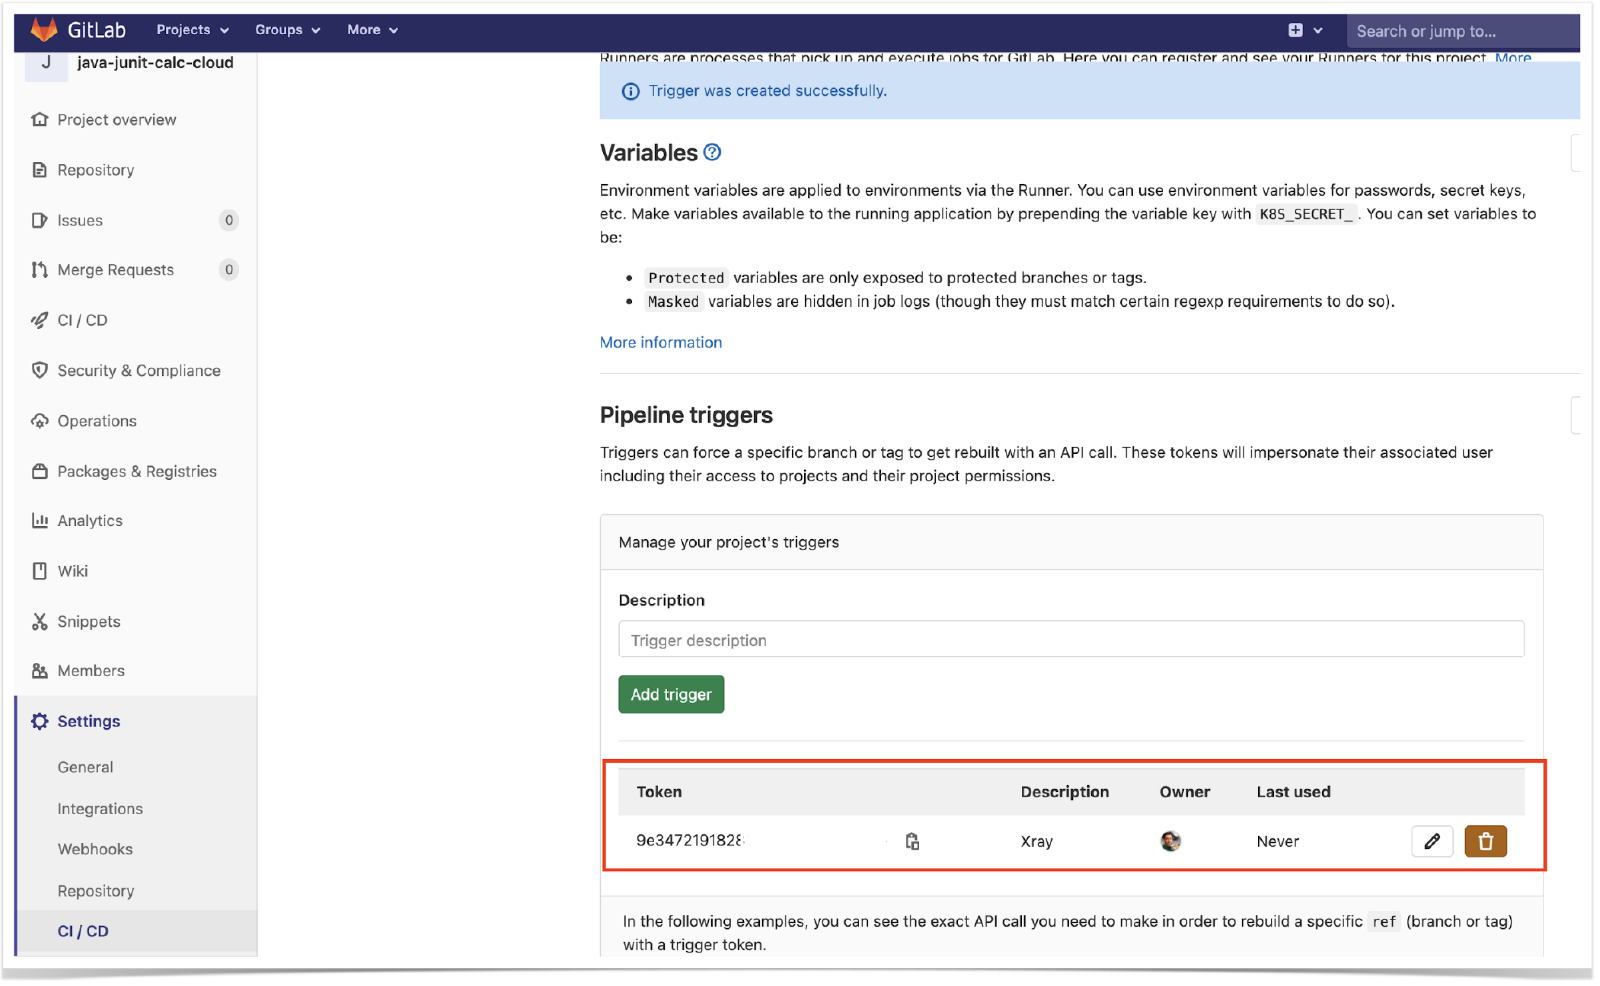Click the Add trigger button
Screen dimensions: 1600x986
[671, 694]
